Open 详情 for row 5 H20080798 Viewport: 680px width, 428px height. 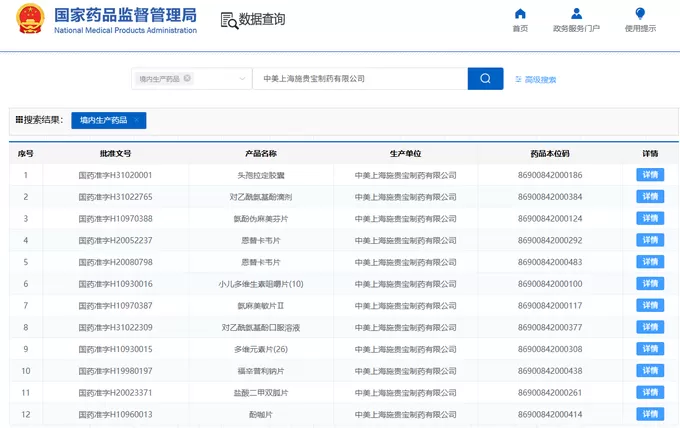[650, 261]
